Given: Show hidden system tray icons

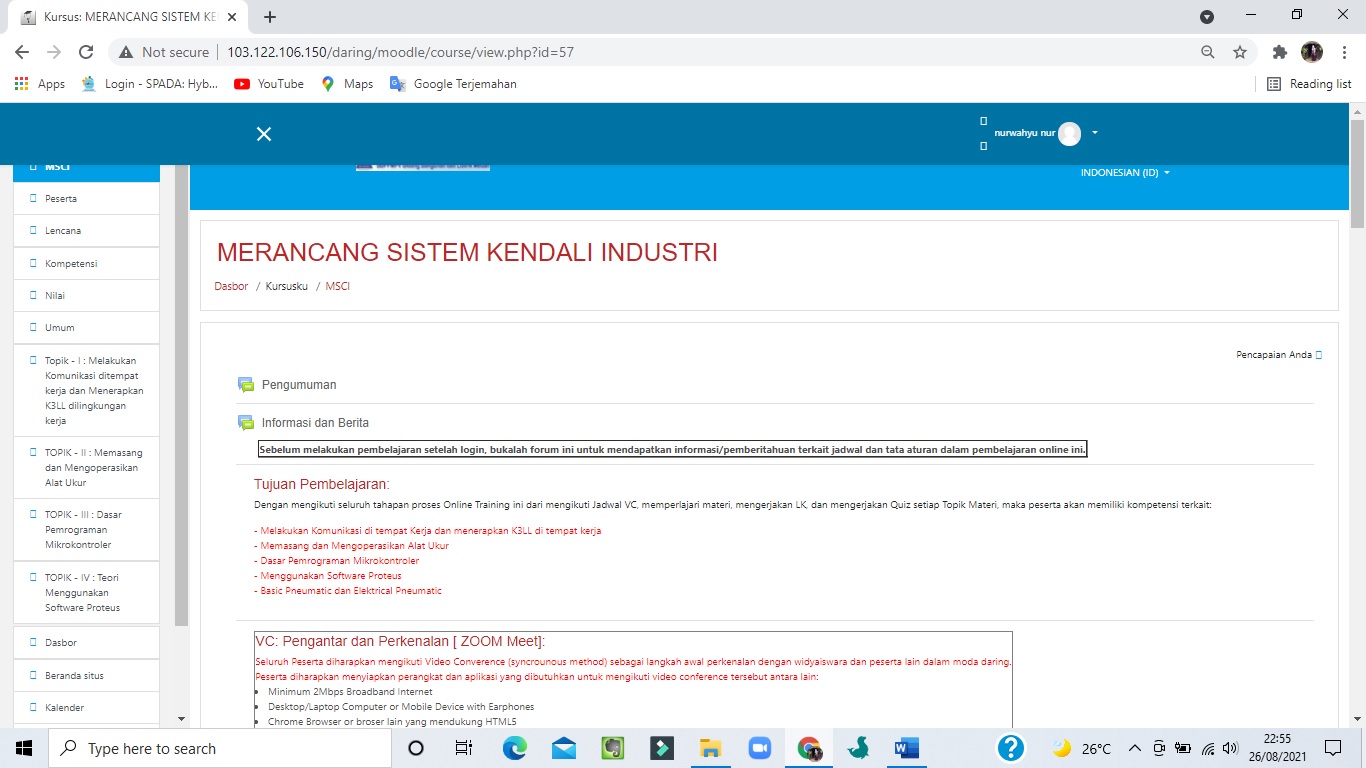Looking at the screenshot, I should (1134, 748).
